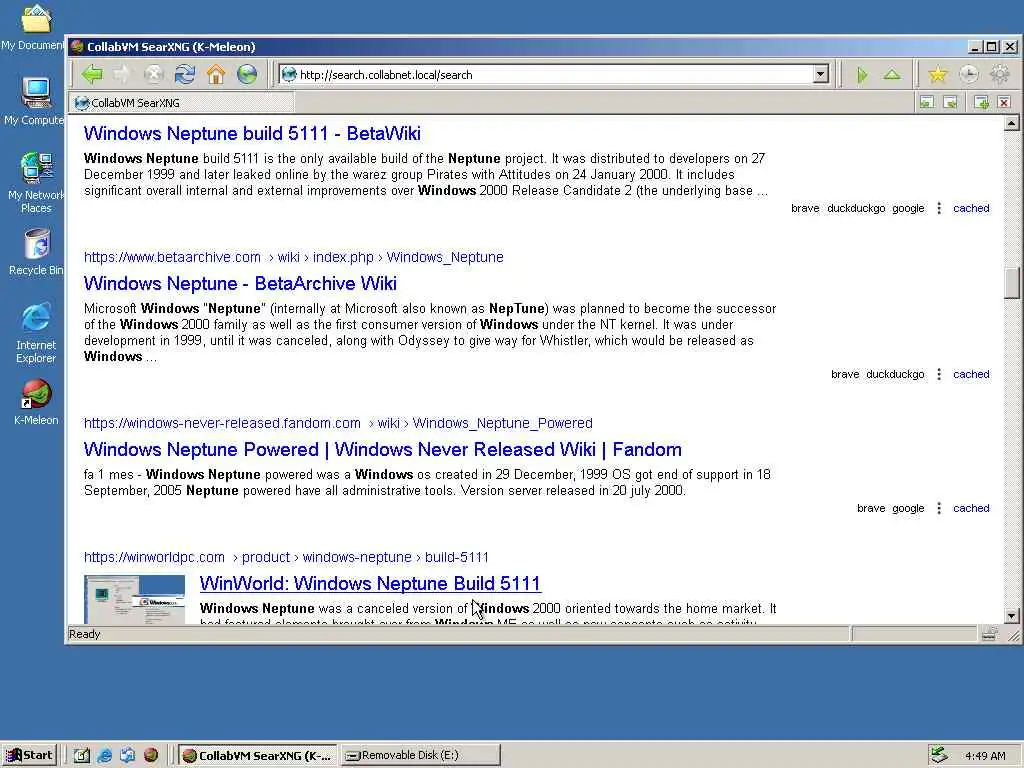The image size is (1024, 768).
Task: Open the My Computer desktop icon
Action: [x=35, y=101]
